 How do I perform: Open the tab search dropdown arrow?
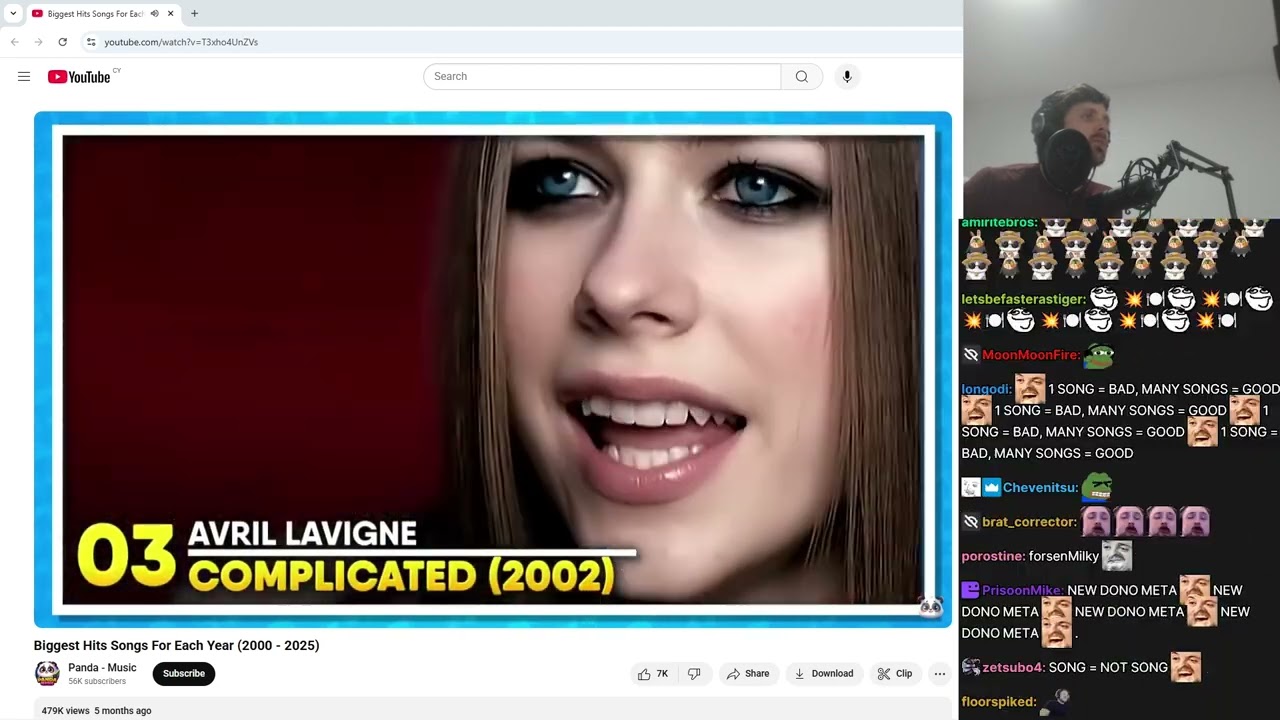click(x=13, y=14)
